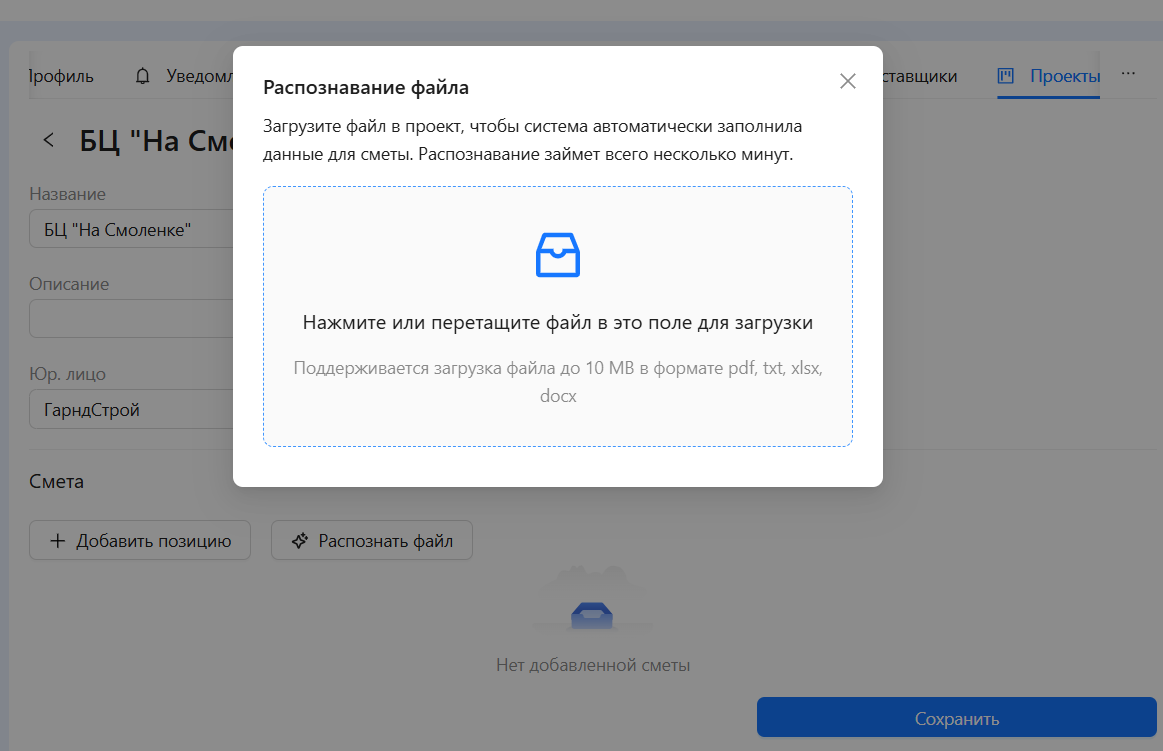Image resolution: width=1163 pixels, height=751 pixels.
Task: Click into the Описание input field
Action: pyautogui.click(x=131, y=319)
